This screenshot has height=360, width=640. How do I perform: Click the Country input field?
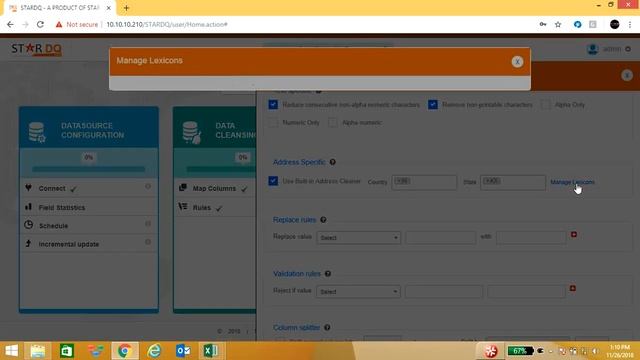424,182
